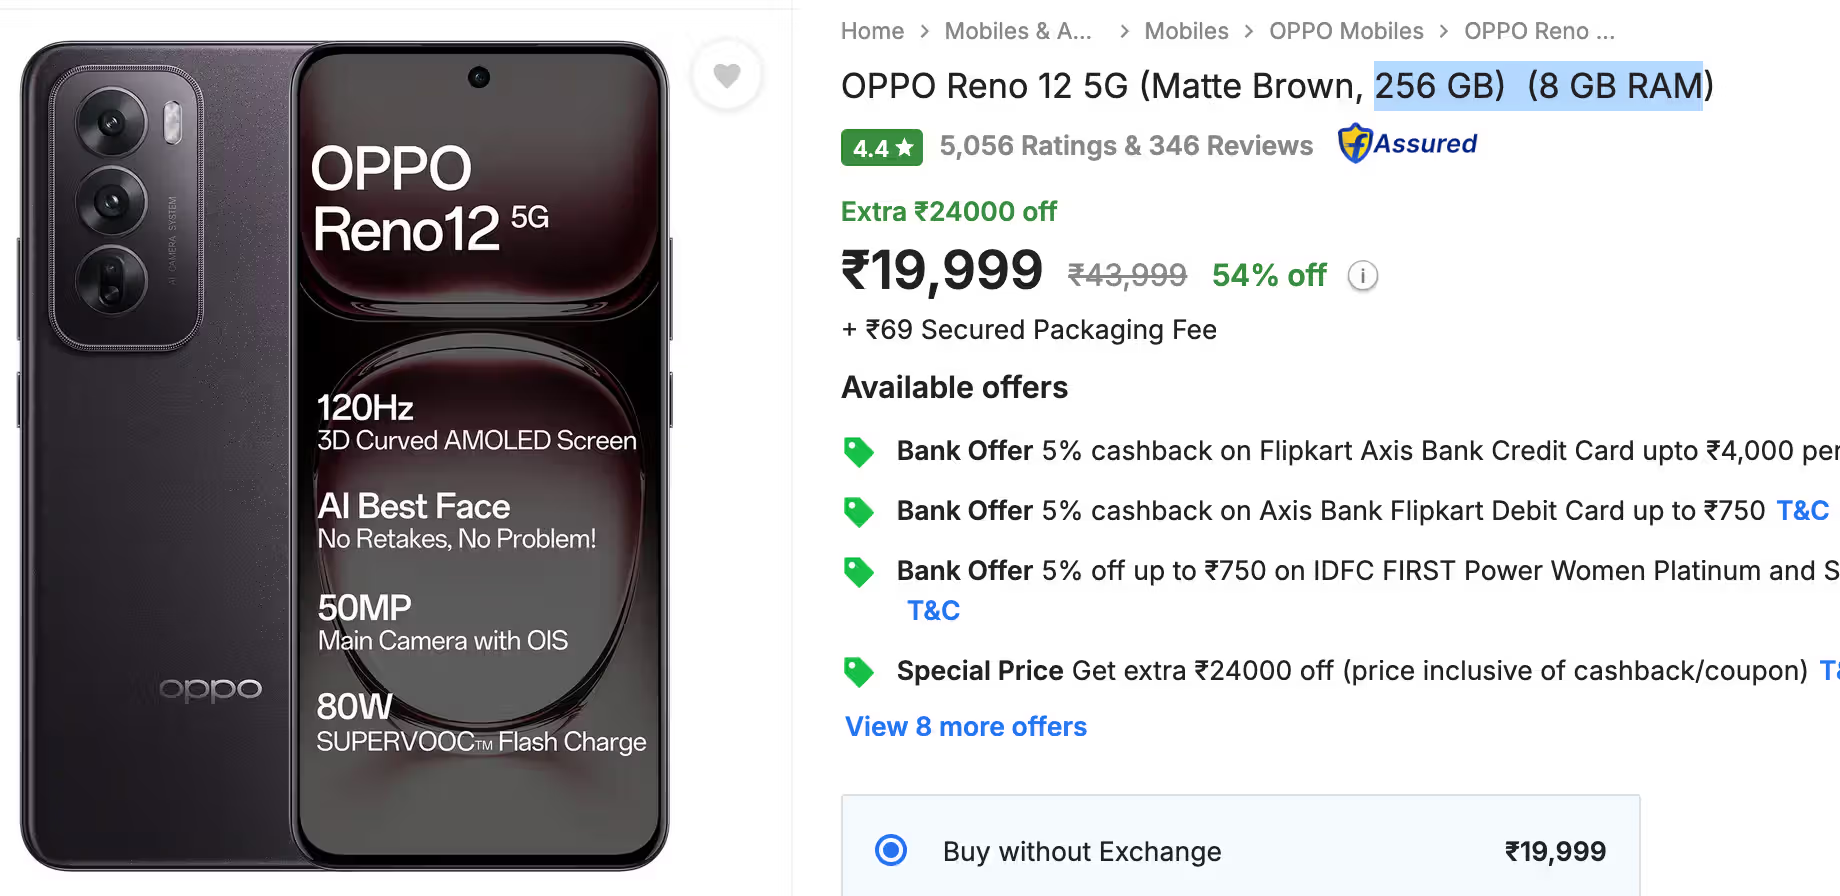The height and width of the screenshot is (896, 1840).
Task: Expand View 8 more offers
Action: click(x=965, y=727)
